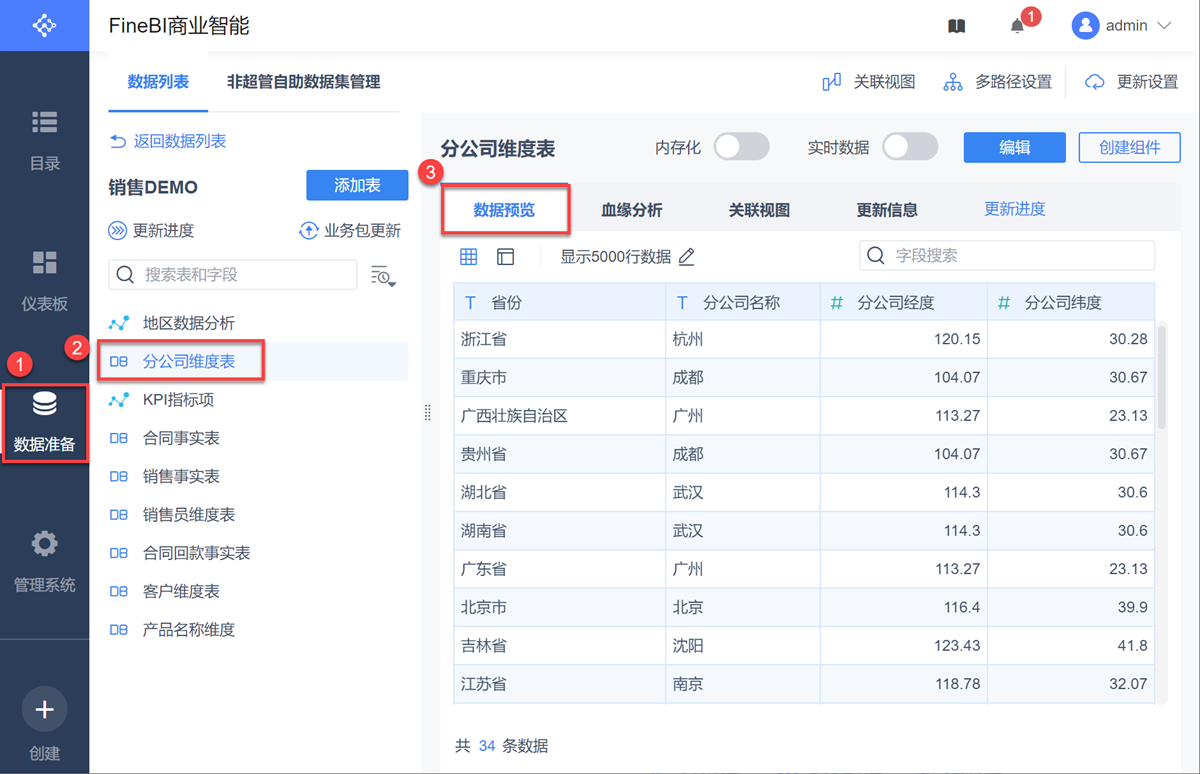Toggle the 实时数据 switch
Screen dimensions: 1200x774
click(910, 147)
